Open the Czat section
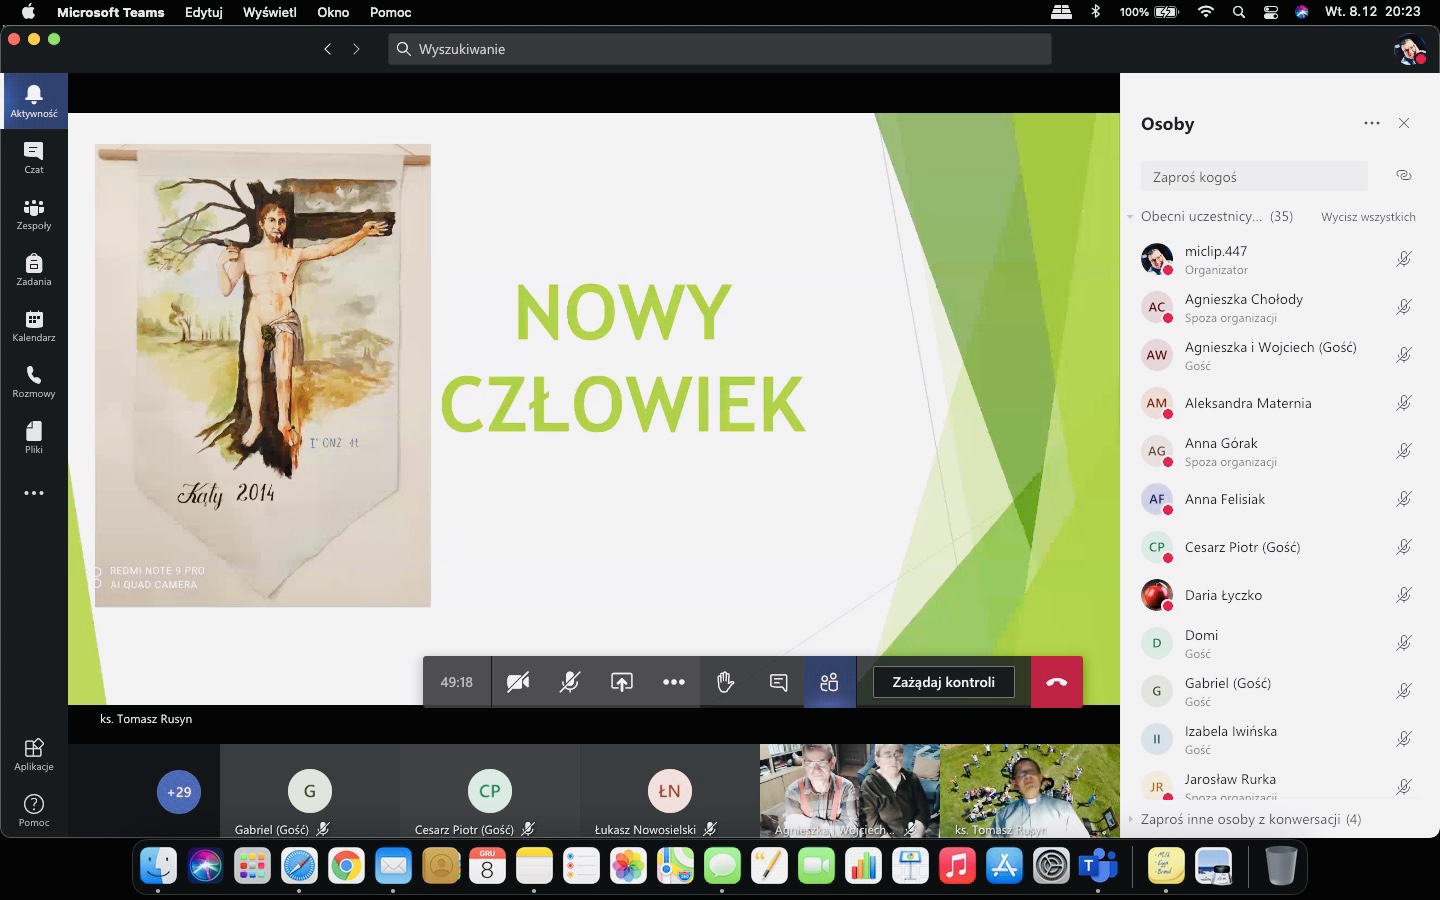The width and height of the screenshot is (1440, 900). pos(34,157)
